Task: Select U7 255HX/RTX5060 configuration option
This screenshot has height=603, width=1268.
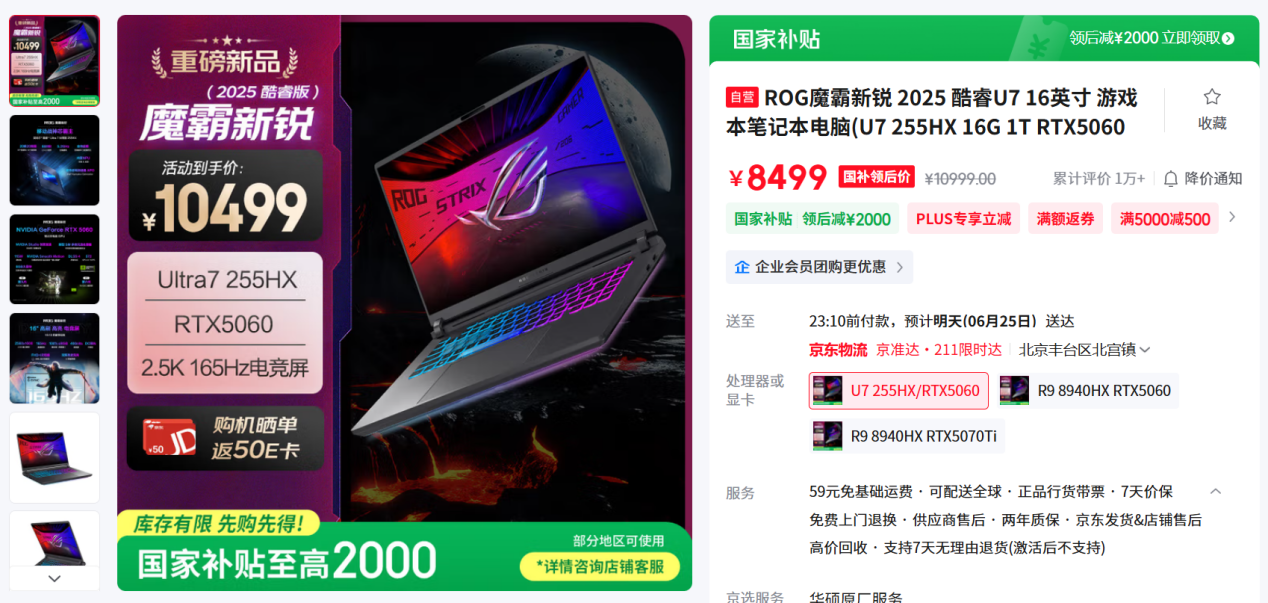Action: tap(899, 391)
